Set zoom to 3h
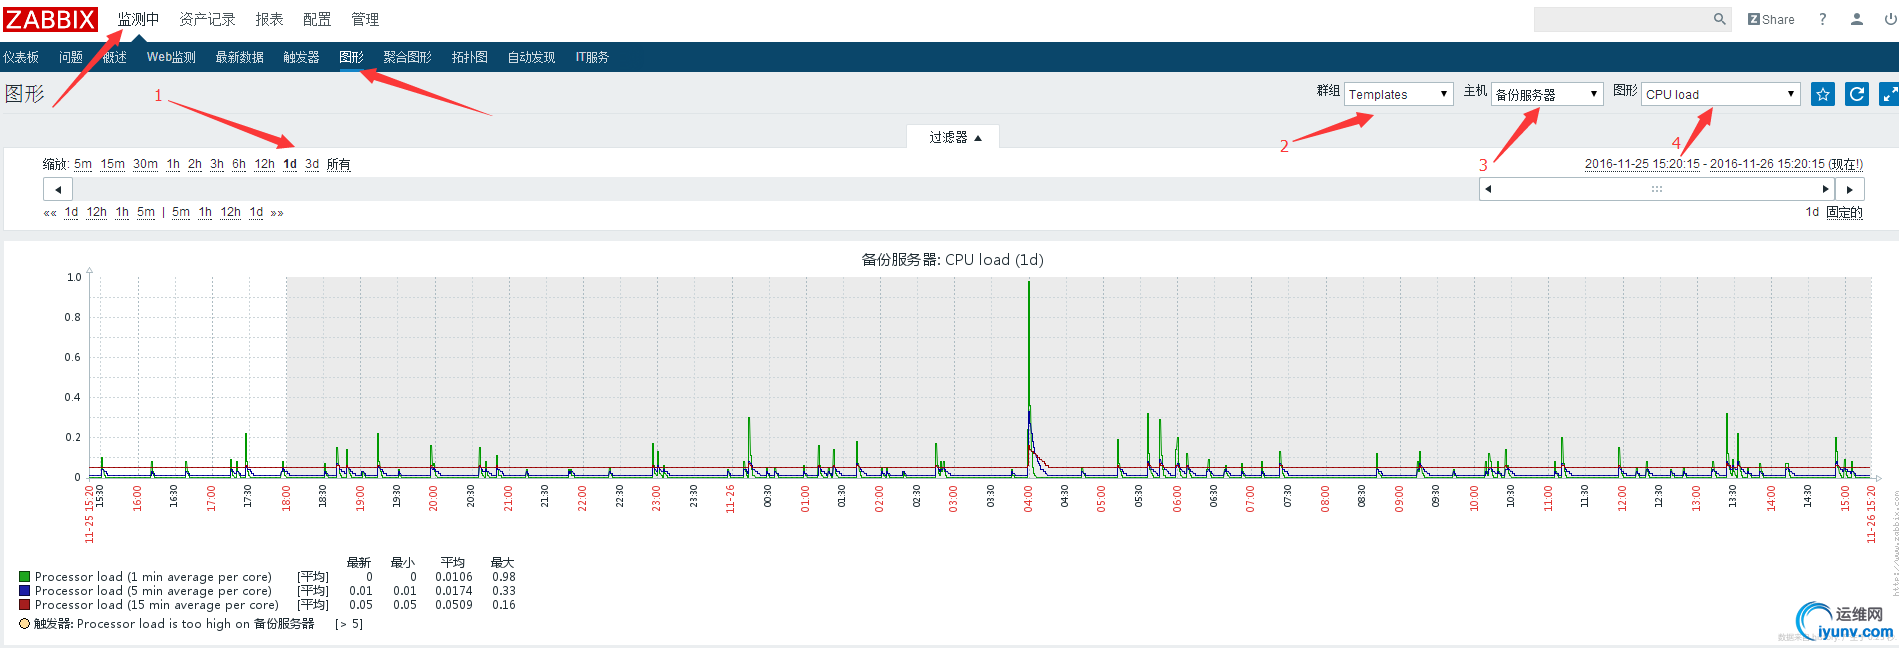Viewport: 1899px width, 648px height. 217,164
